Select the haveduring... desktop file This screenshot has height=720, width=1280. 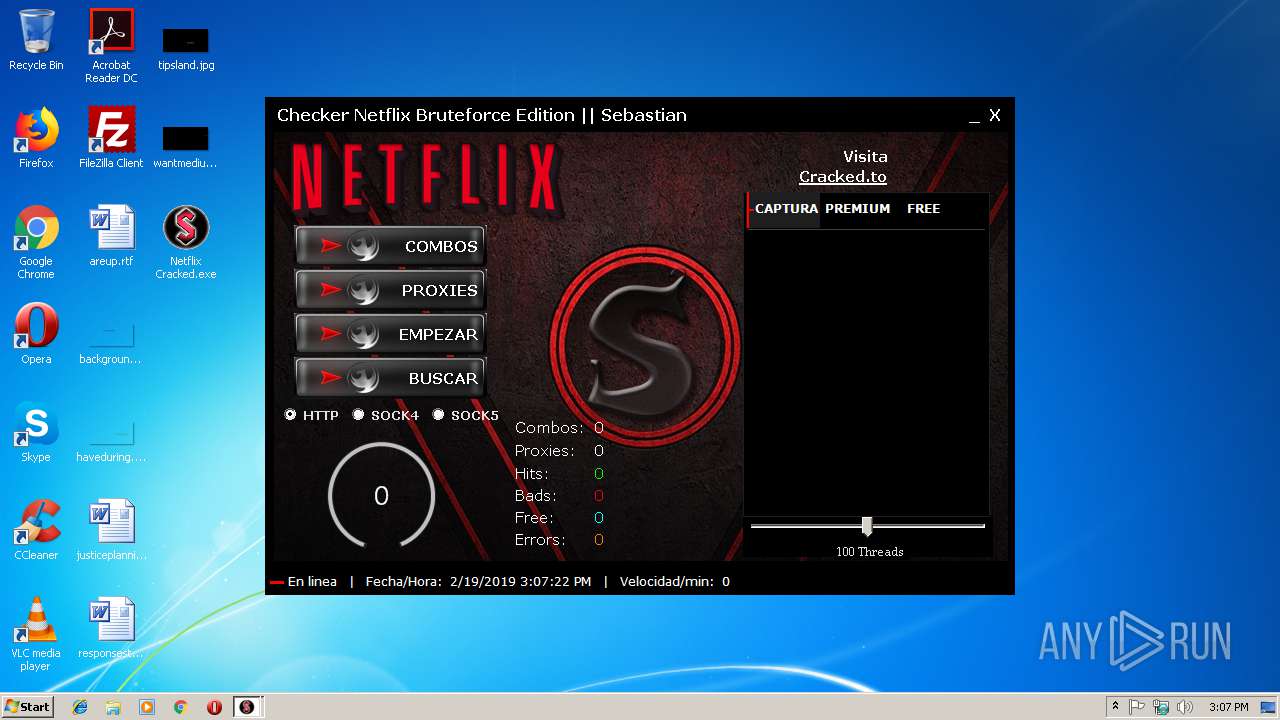click(111, 442)
